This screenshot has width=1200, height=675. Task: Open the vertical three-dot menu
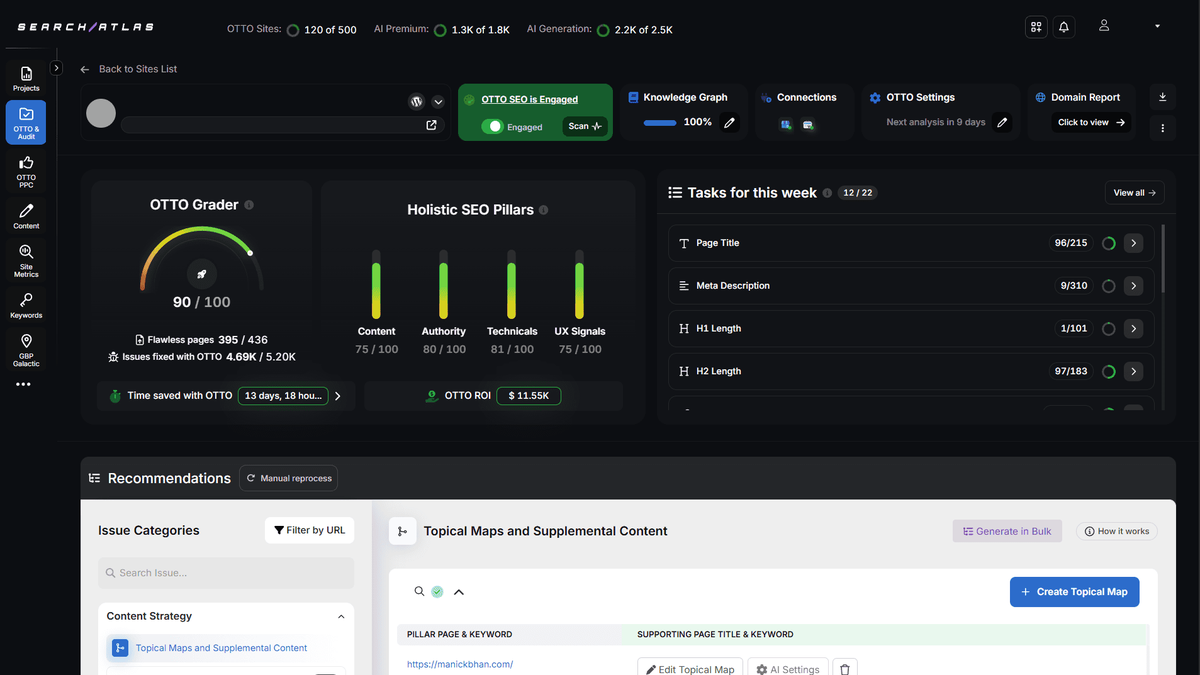pos(1162,128)
